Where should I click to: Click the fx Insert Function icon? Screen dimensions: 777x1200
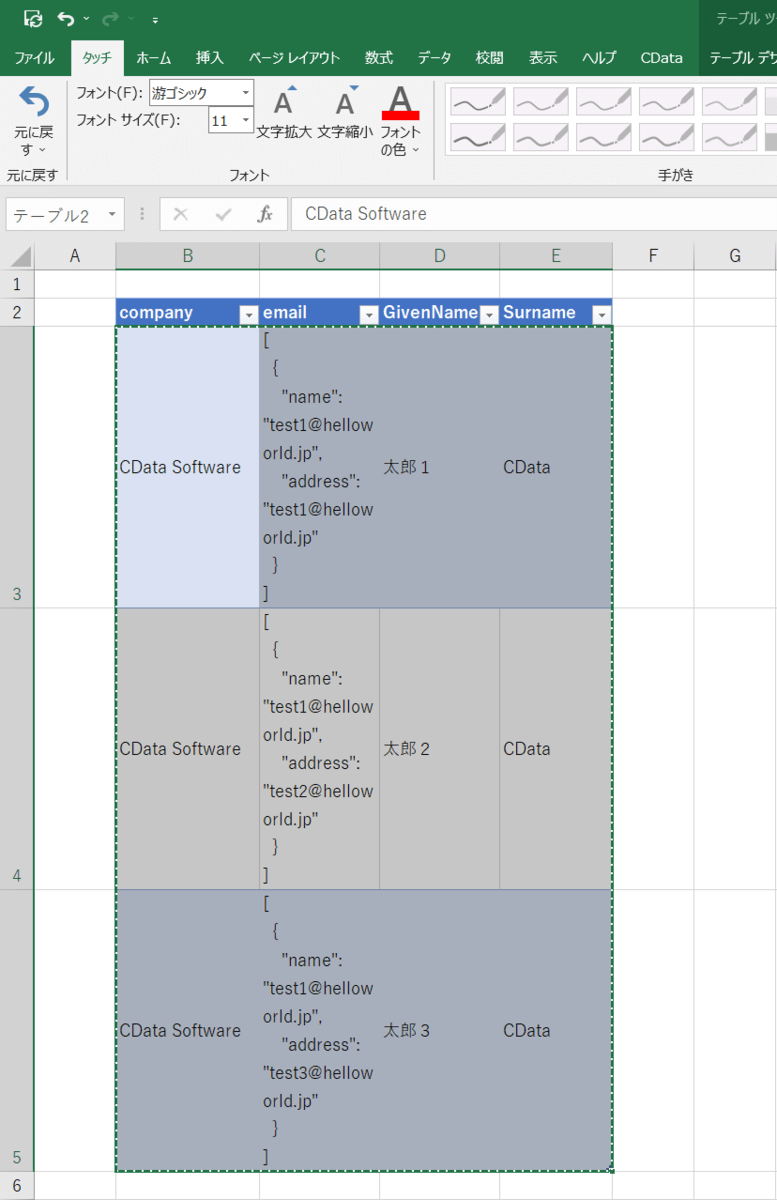(x=265, y=214)
